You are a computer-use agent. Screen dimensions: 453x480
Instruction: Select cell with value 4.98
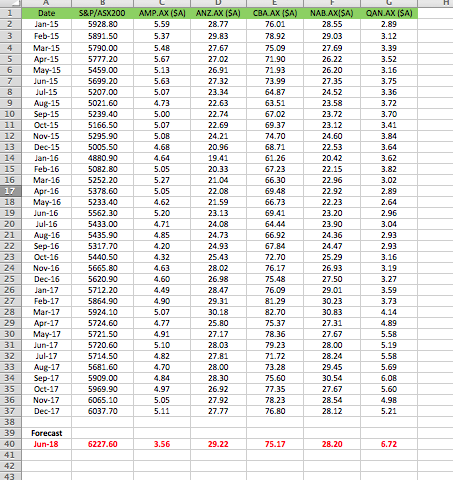pyautogui.click(x=389, y=400)
